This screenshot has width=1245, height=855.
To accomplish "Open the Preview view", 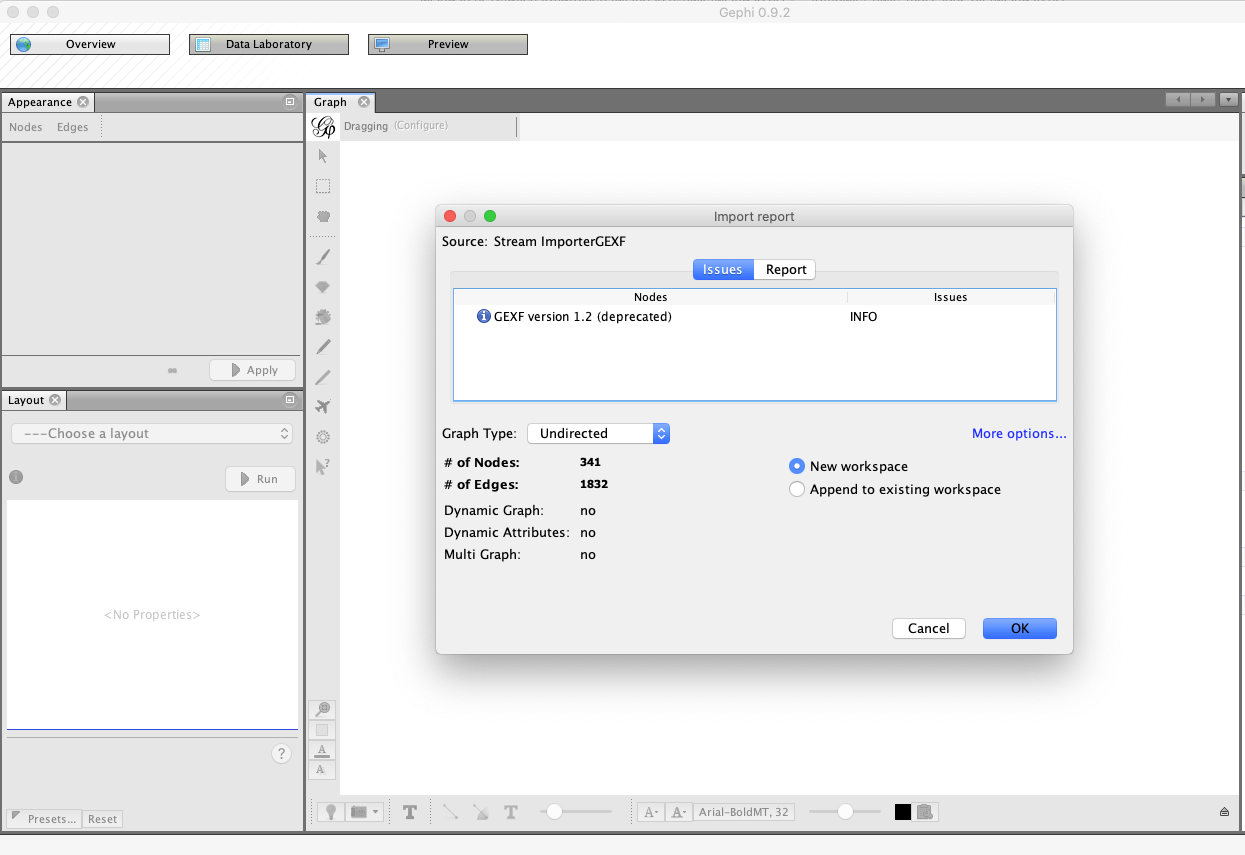I will click(x=448, y=44).
